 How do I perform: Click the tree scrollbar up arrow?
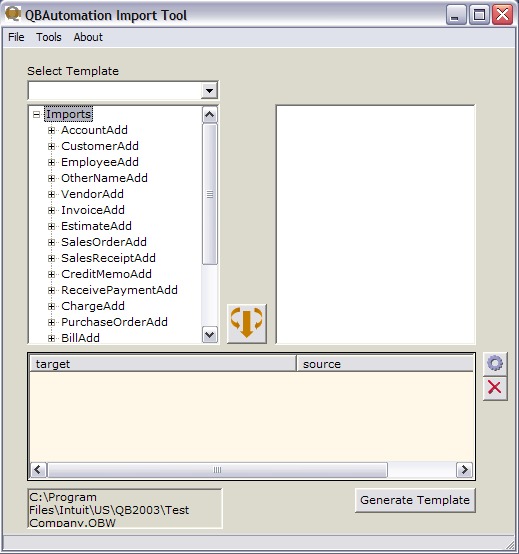[x=210, y=115]
